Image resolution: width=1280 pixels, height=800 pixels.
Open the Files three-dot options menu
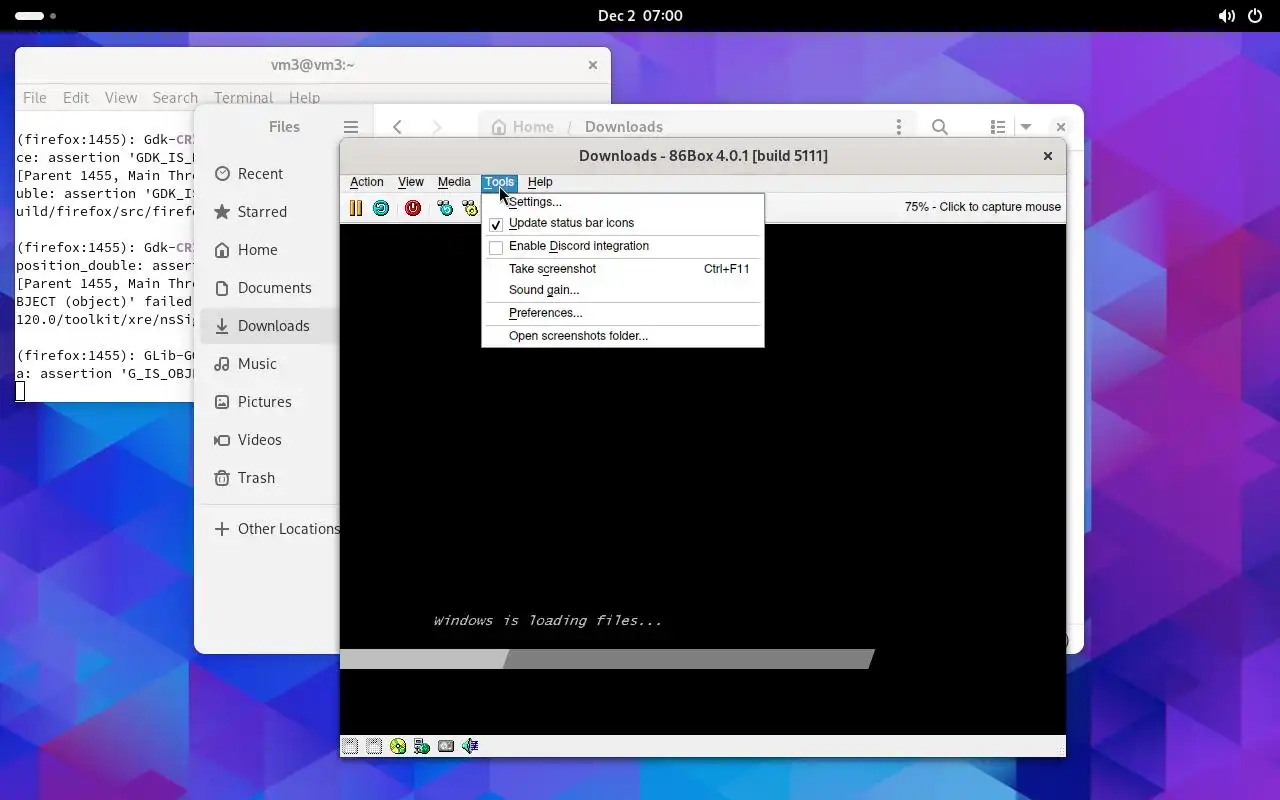(899, 127)
